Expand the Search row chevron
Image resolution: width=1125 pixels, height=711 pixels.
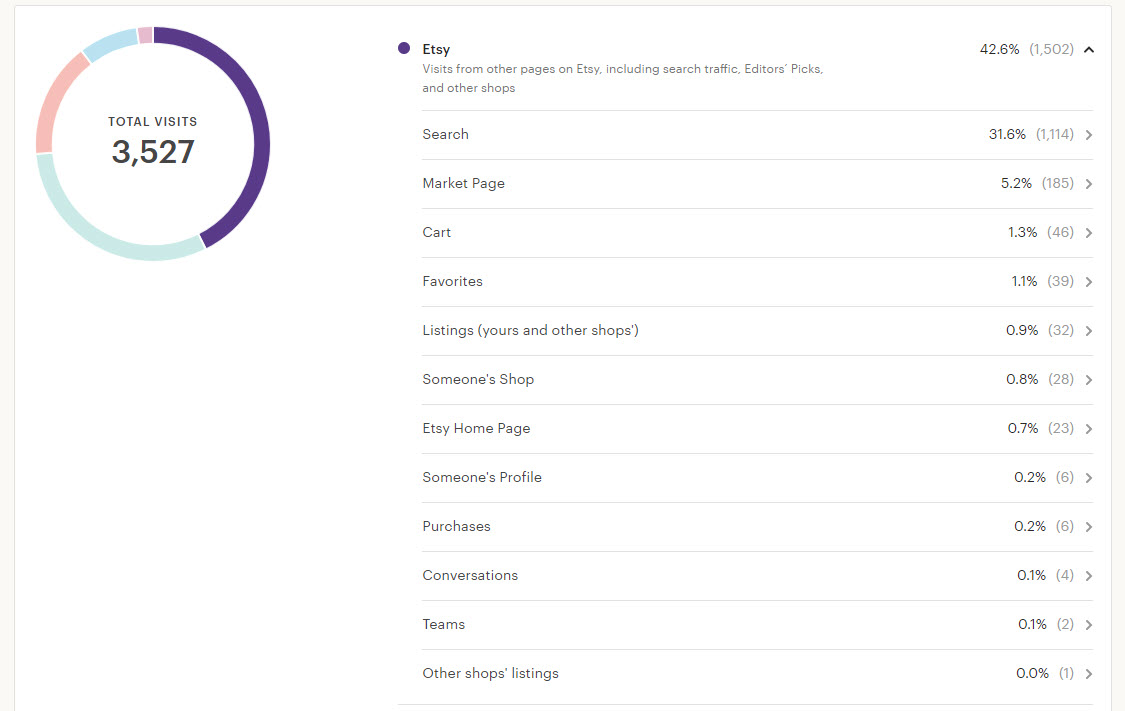point(1088,135)
